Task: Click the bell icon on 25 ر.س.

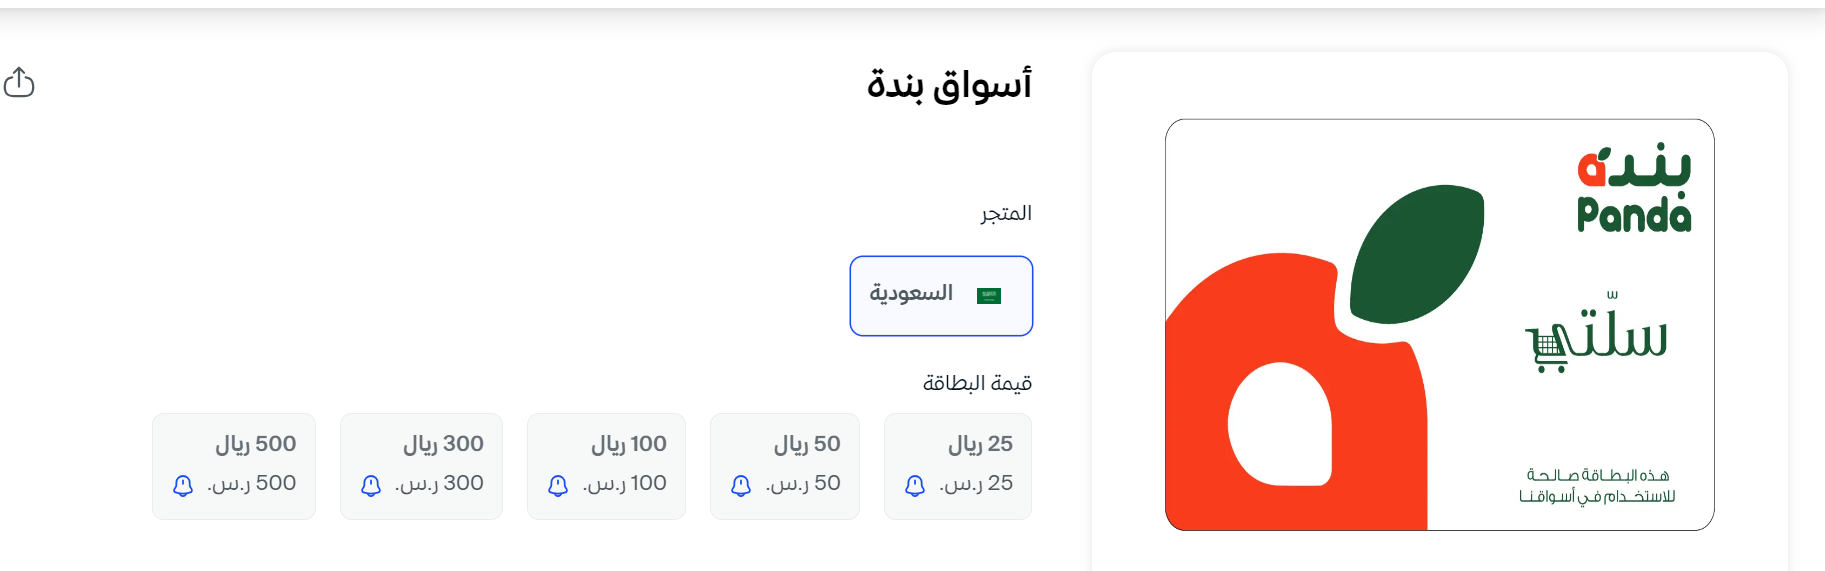Action: coord(915,486)
